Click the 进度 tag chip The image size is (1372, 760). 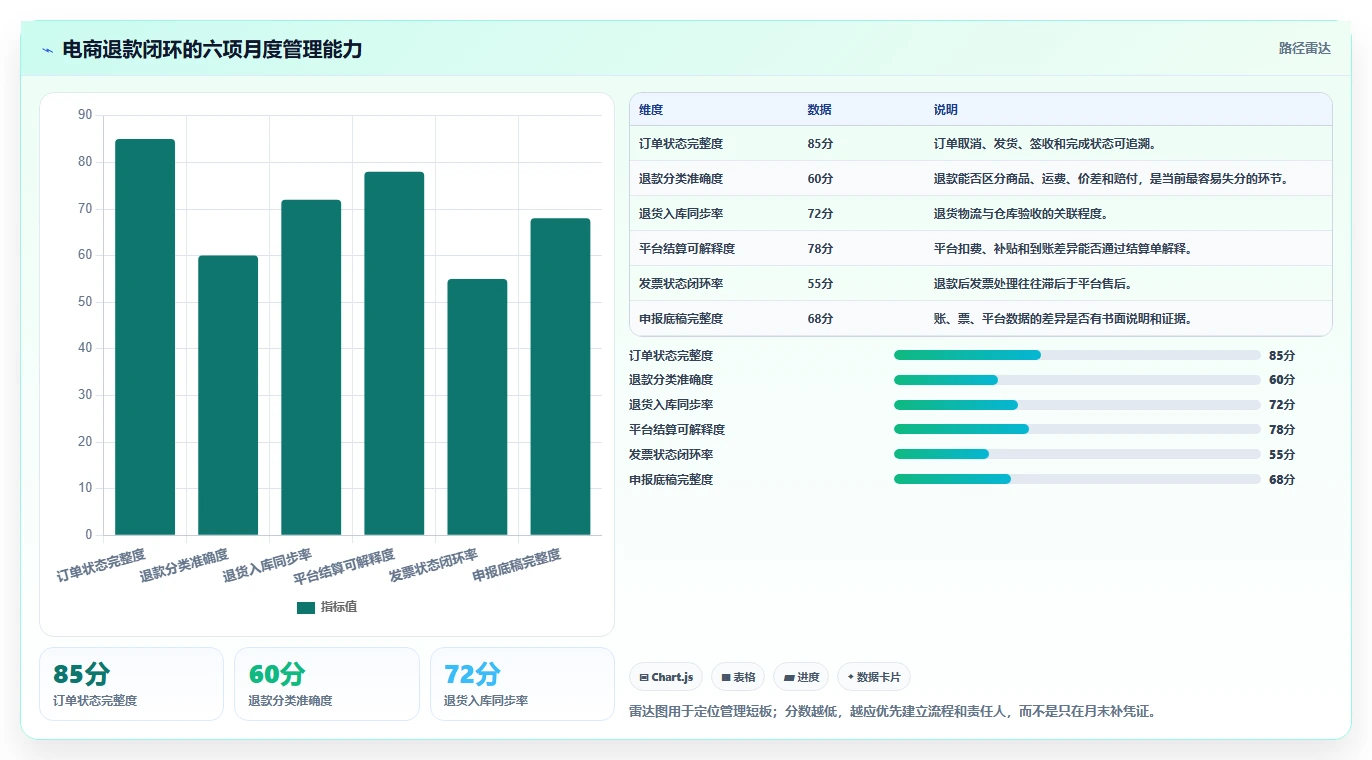pos(801,677)
